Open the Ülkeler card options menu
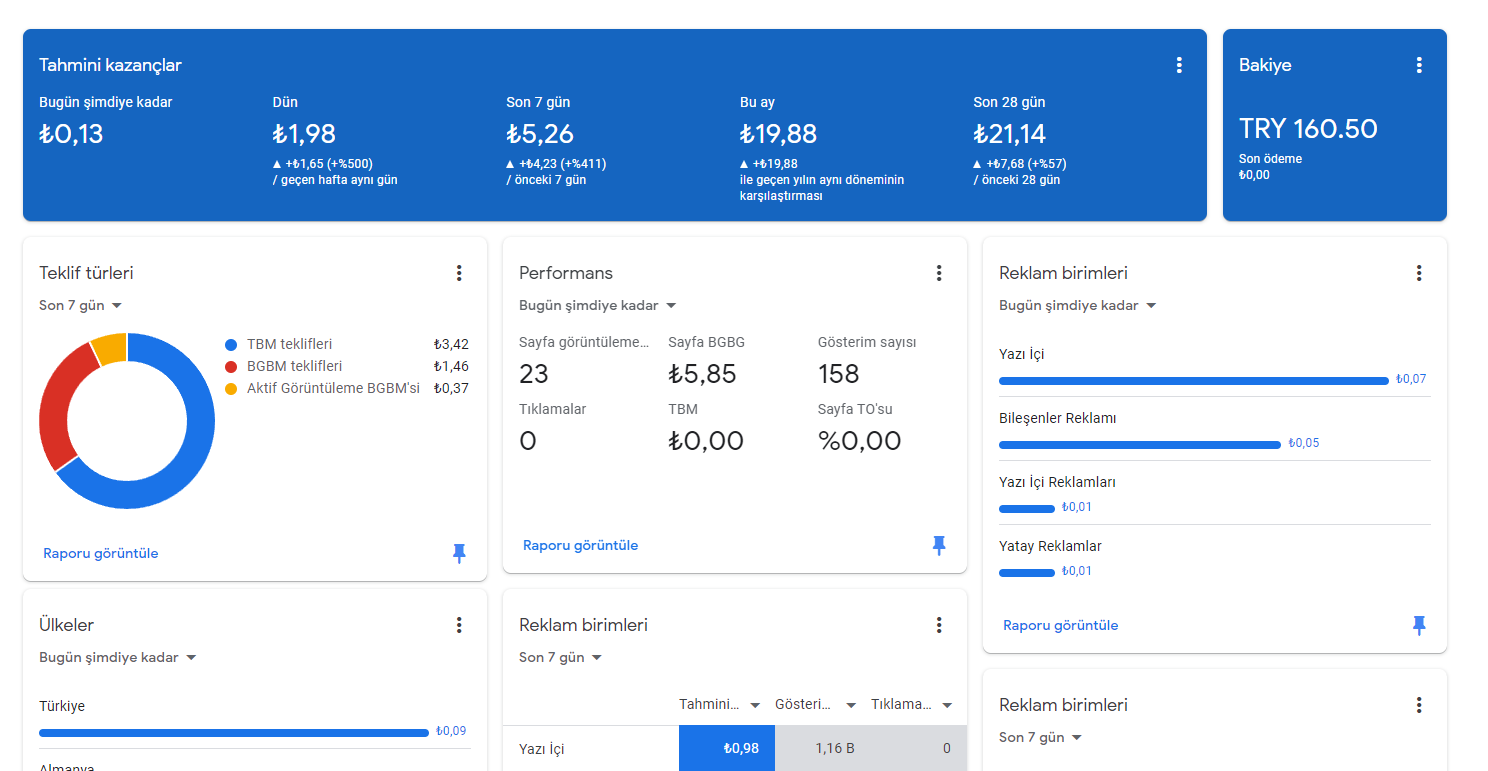The width and height of the screenshot is (1488, 771). click(459, 625)
